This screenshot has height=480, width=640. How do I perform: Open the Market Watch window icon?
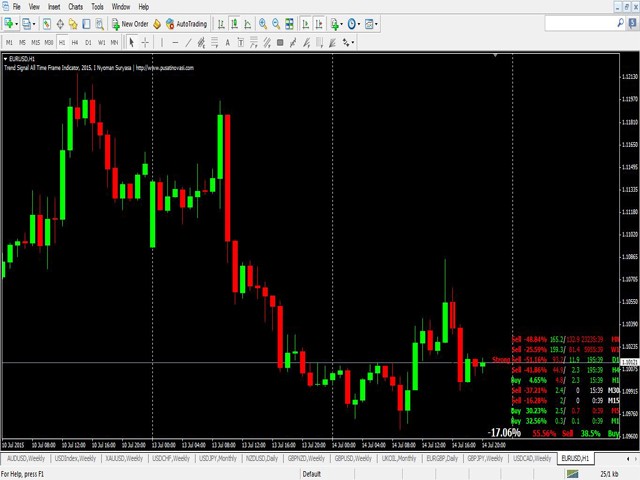(48, 23)
